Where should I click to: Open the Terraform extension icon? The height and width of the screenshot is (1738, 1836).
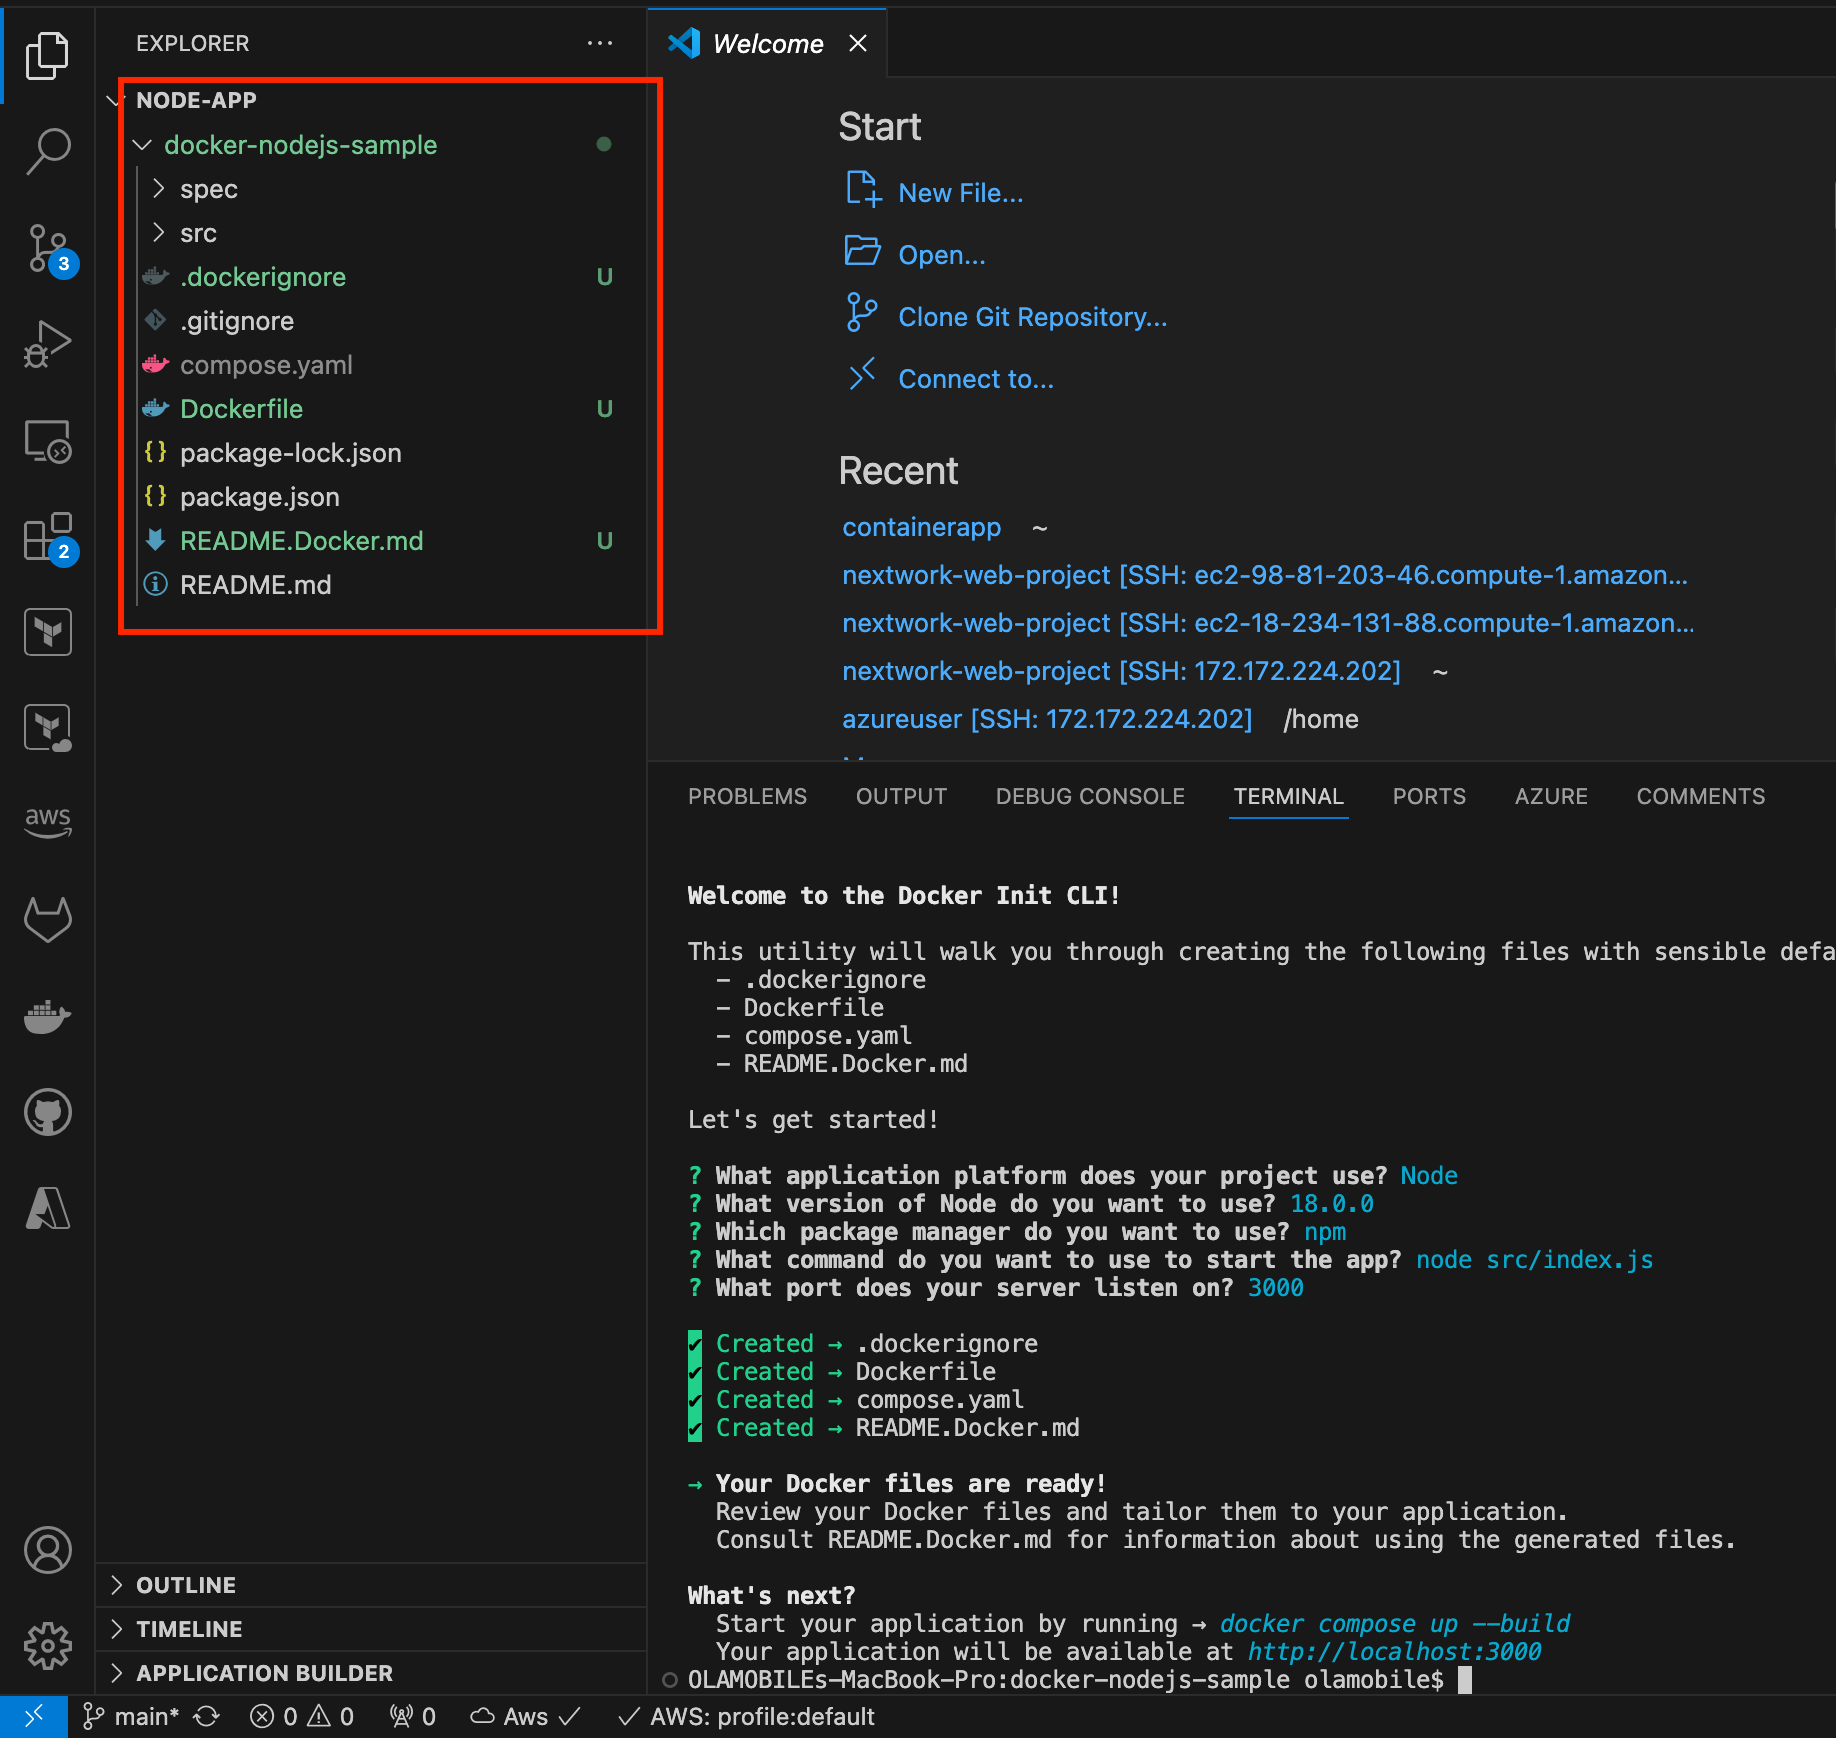(x=47, y=632)
